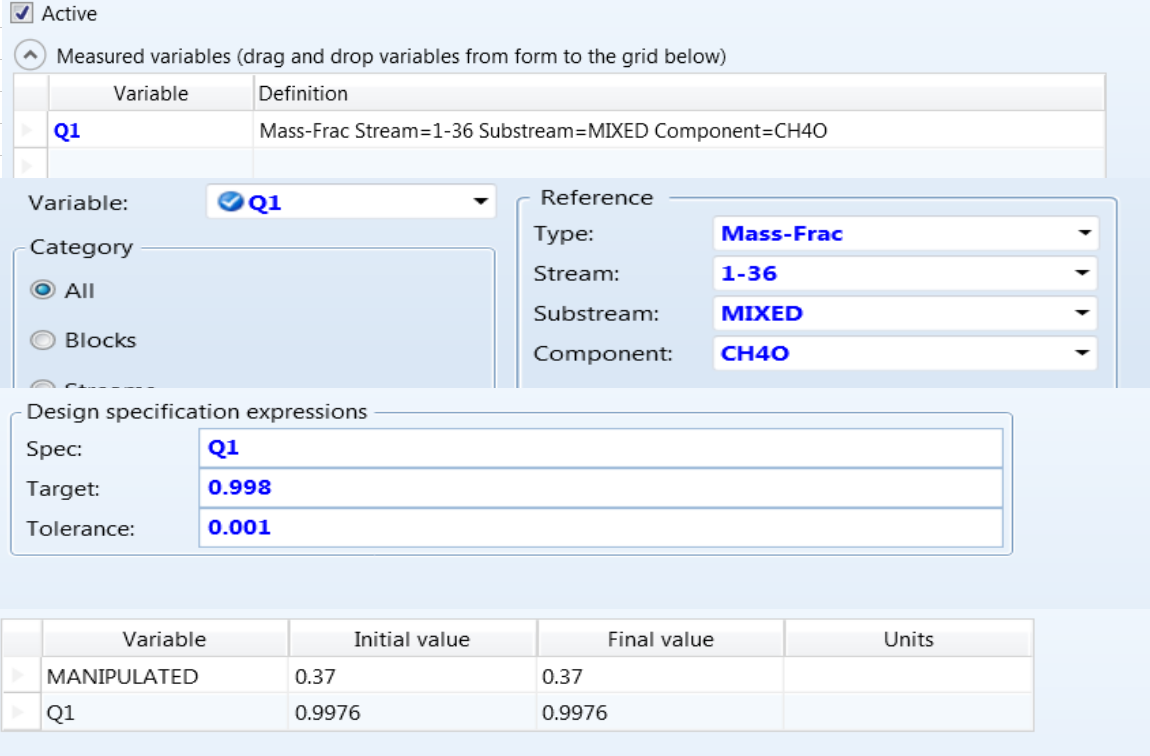Toggle the Active checkbox
1150x756 pixels.
point(25,14)
